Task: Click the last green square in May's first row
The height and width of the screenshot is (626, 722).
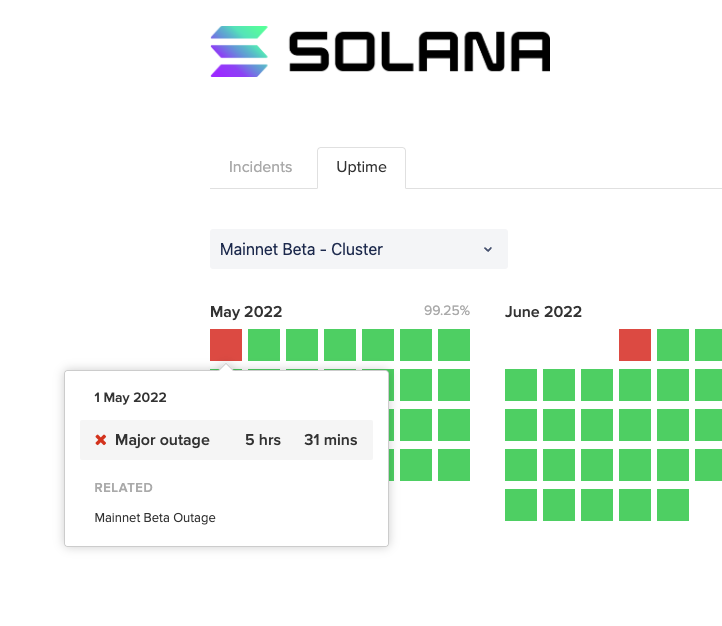Action: pos(454,345)
